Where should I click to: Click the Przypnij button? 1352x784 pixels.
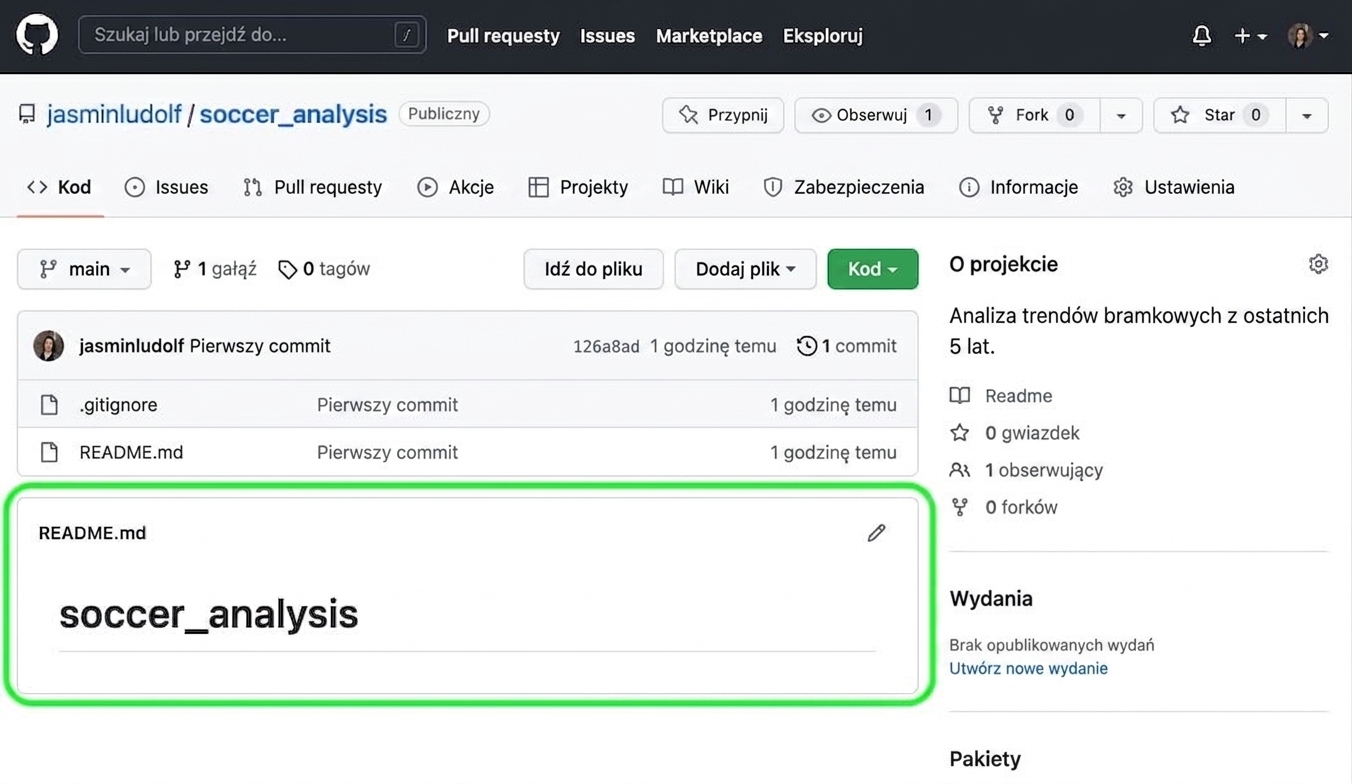click(x=723, y=115)
